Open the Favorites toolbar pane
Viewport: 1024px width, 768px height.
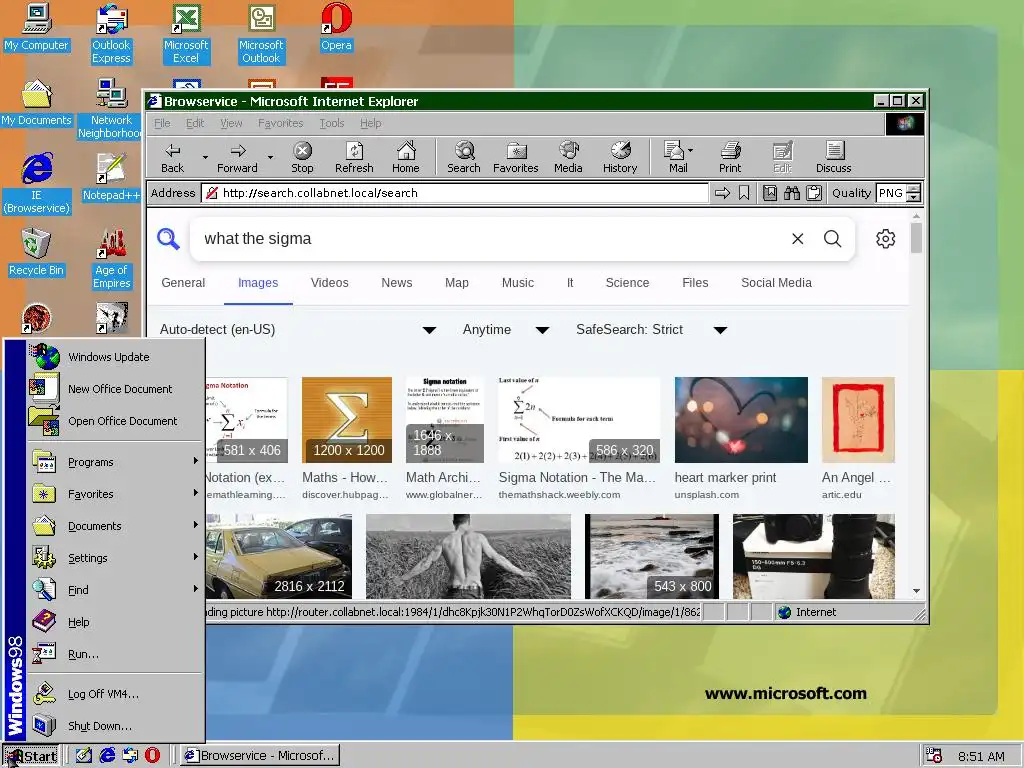(x=515, y=157)
